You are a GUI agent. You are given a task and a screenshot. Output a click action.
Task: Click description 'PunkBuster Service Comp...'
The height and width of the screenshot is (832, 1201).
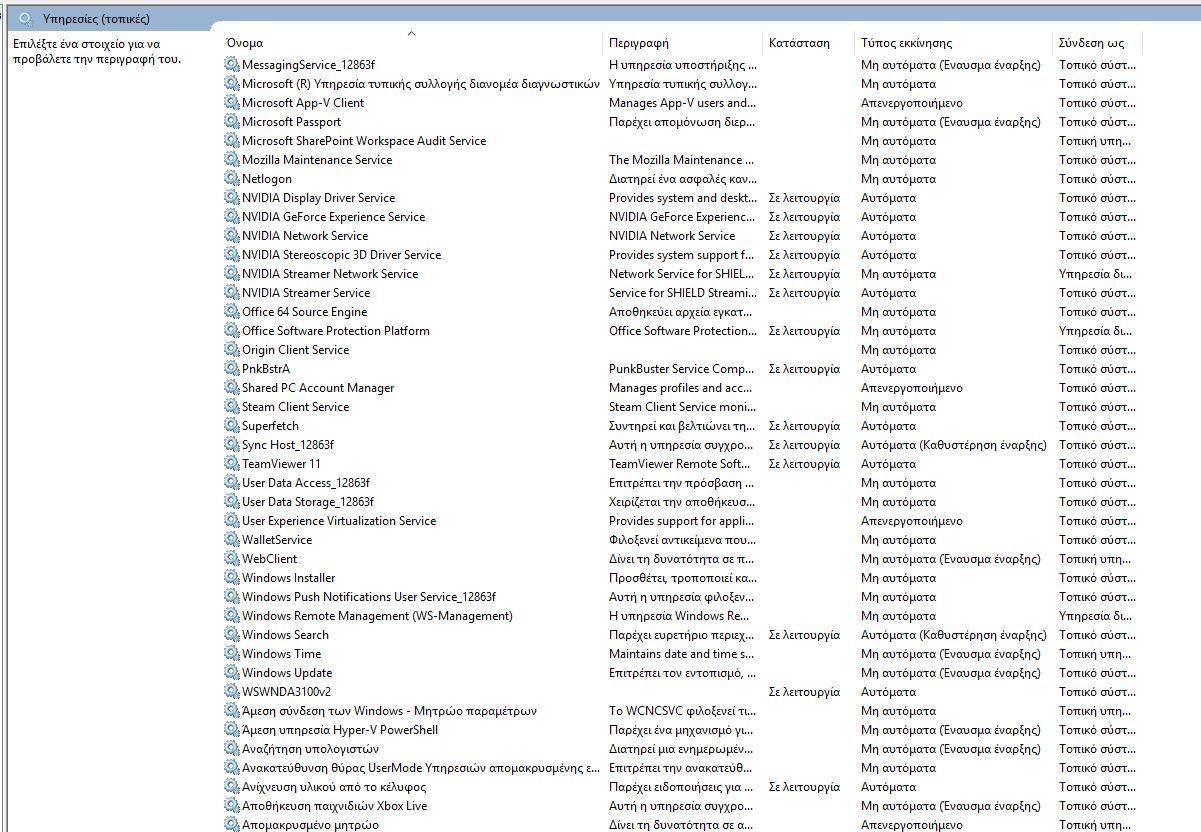[682, 369]
